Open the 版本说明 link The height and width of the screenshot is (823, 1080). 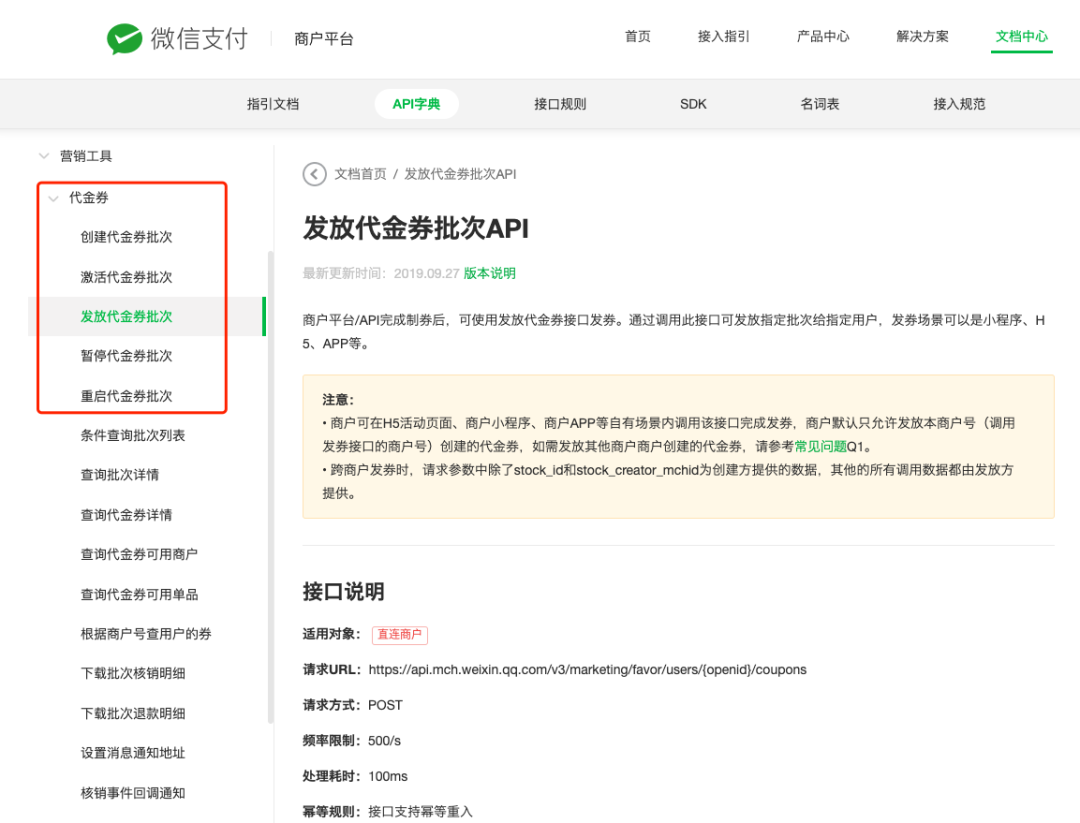pos(490,273)
